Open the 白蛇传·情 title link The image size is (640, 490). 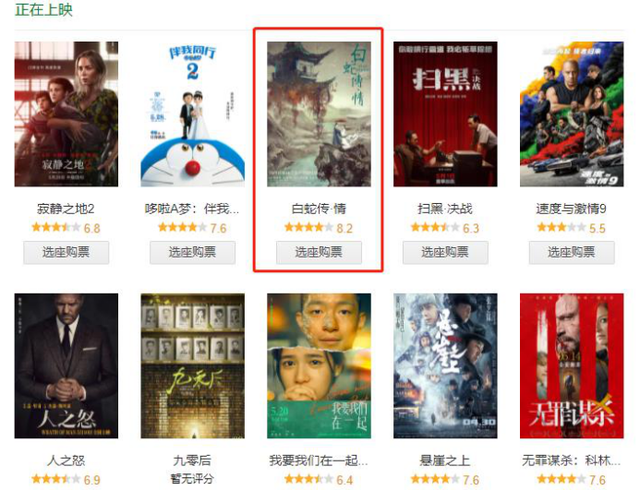click(x=319, y=209)
